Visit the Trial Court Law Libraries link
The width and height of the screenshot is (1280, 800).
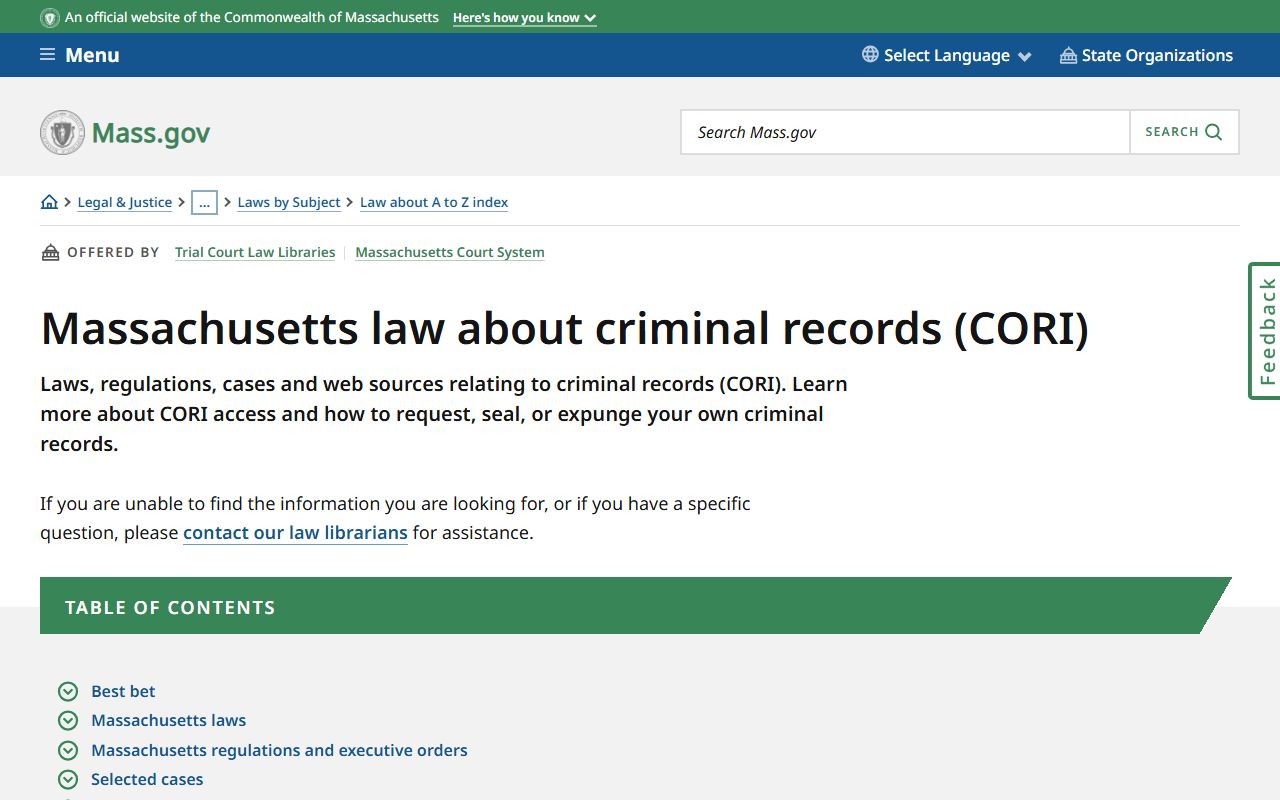(x=255, y=252)
